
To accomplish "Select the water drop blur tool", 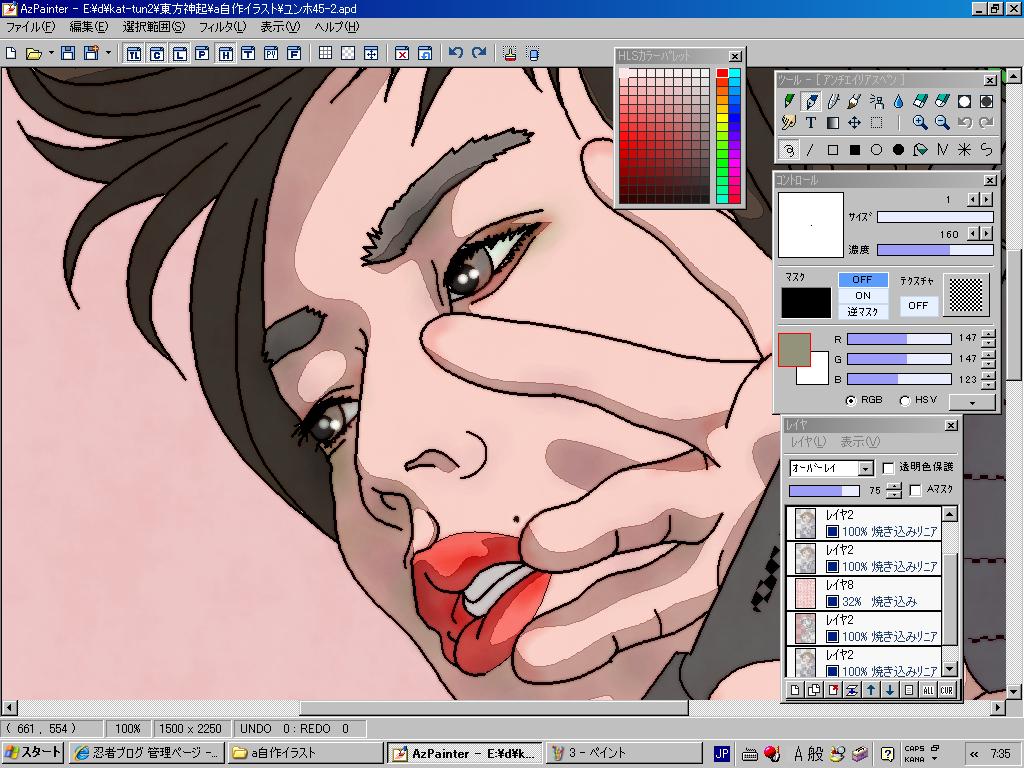I will coord(899,101).
